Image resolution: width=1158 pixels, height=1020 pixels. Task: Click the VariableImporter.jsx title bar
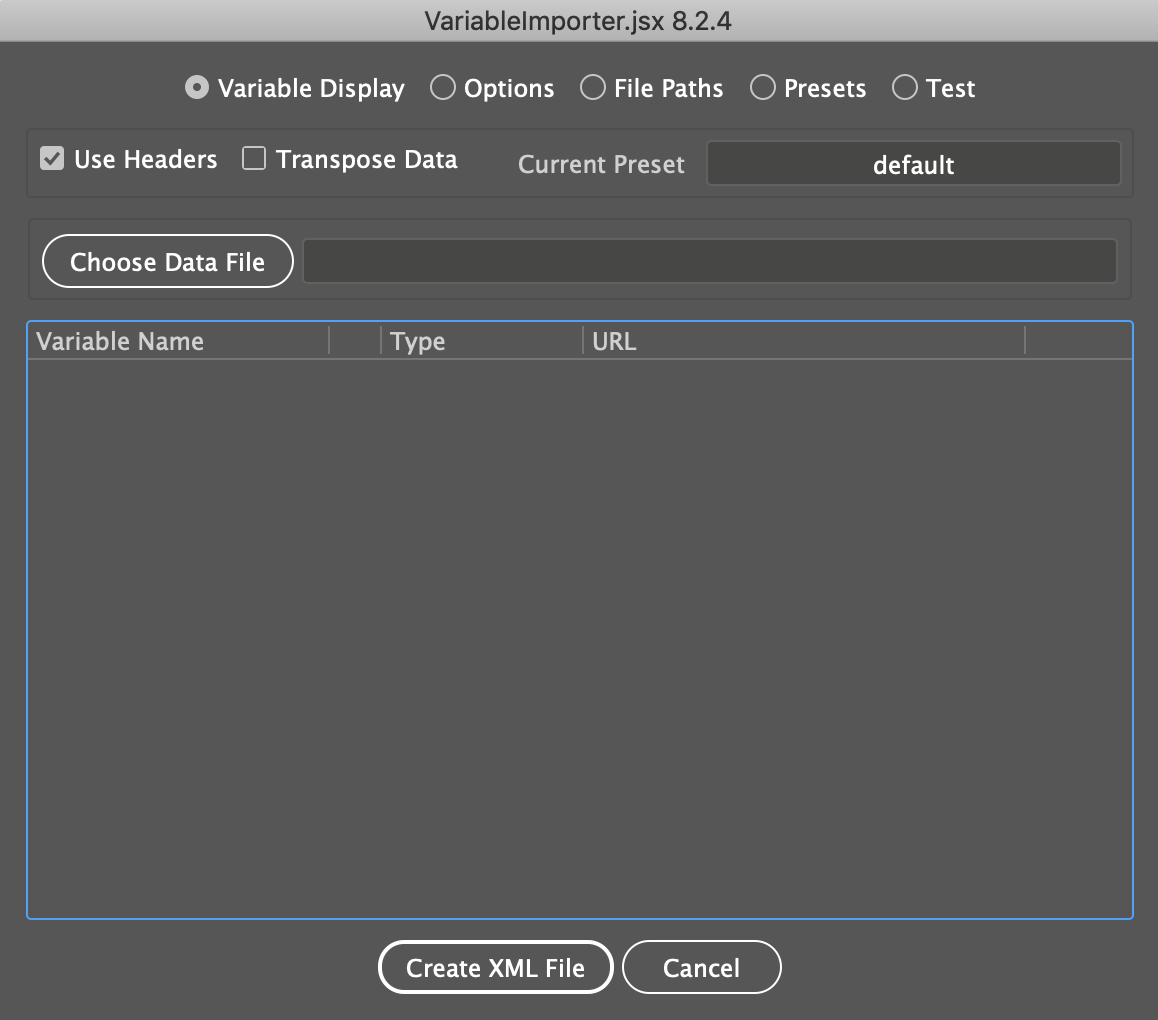(579, 21)
